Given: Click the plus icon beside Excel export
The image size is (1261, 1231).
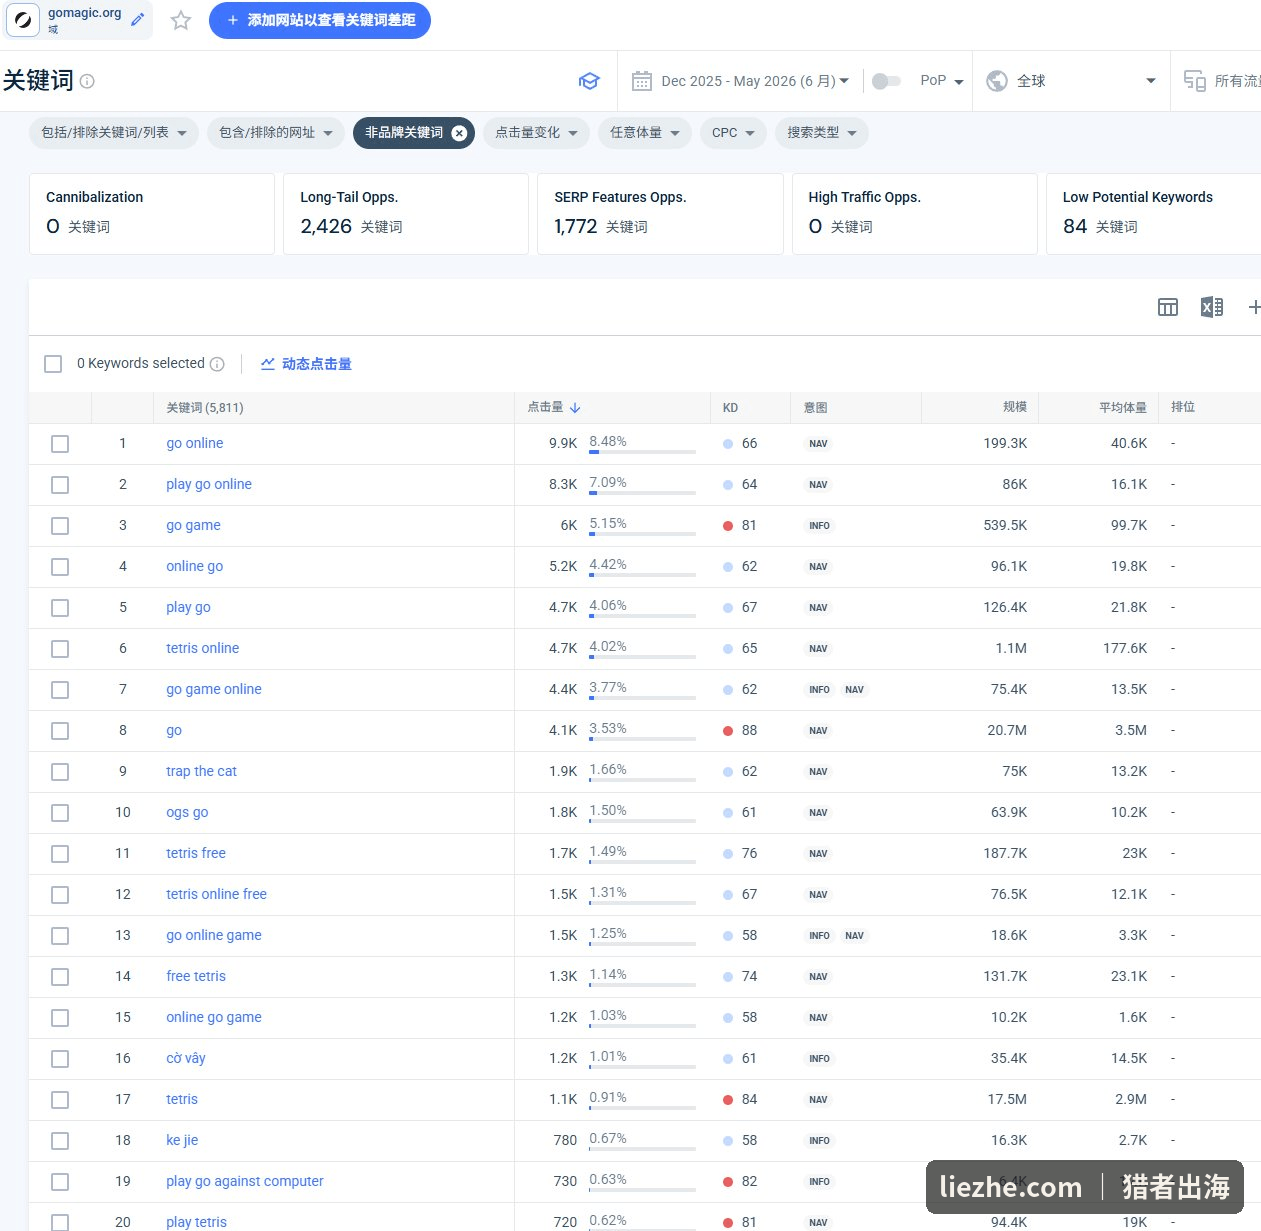Looking at the screenshot, I should point(1254,307).
